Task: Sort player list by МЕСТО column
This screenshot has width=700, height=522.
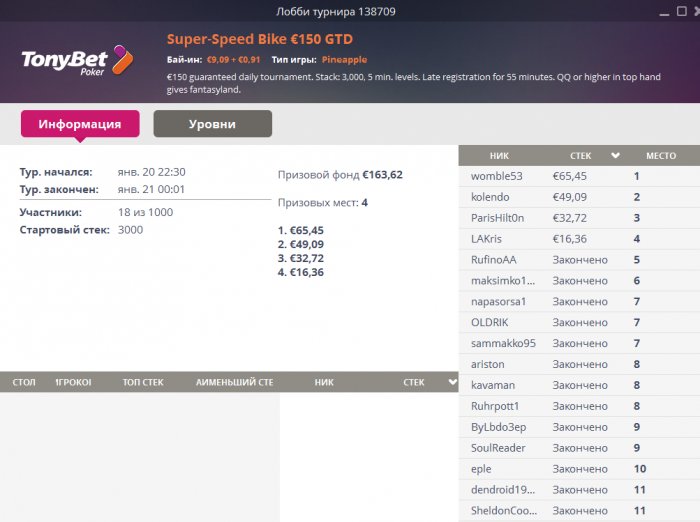Action: tap(661, 156)
